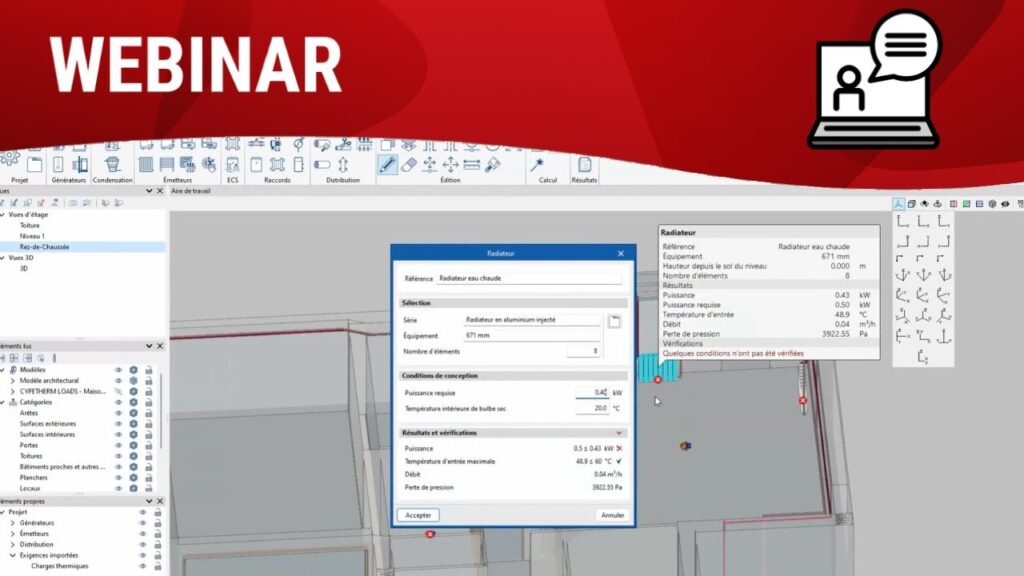Screen dimensions: 1024x576
Task: Click the eraser tool in Édition group
Action: tap(408, 165)
